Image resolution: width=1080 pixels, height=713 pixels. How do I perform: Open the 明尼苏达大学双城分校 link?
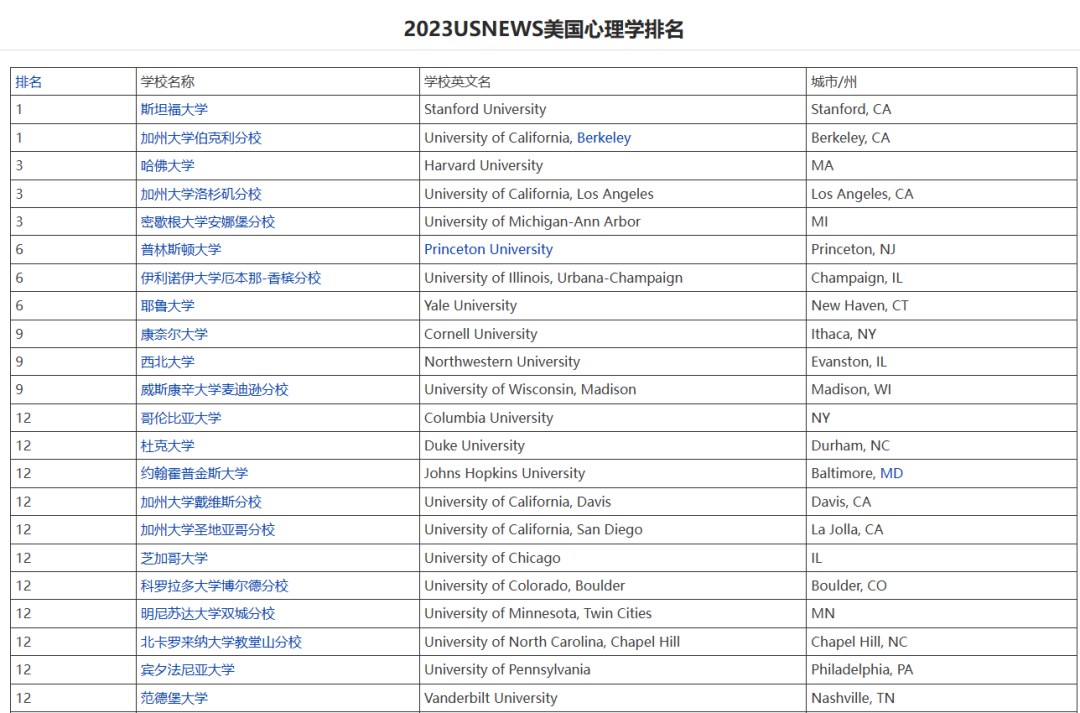point(208,614)
